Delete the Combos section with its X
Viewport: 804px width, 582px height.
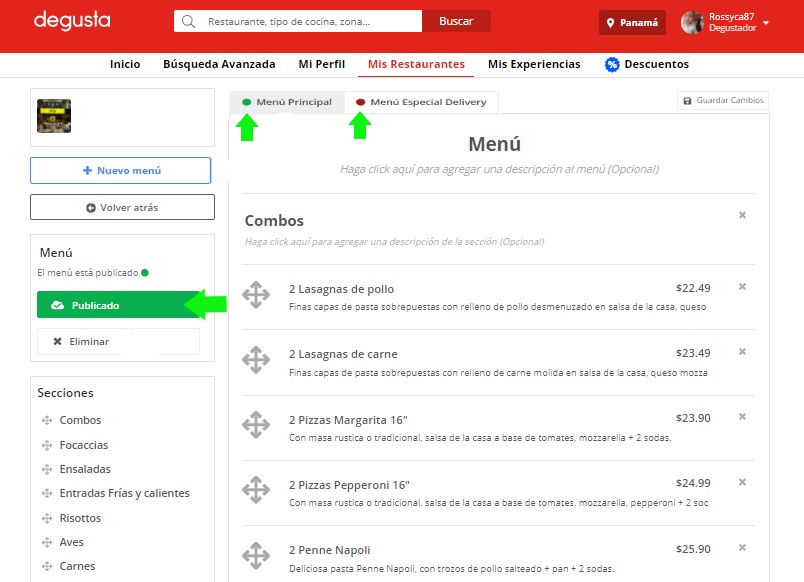[742, 215]
